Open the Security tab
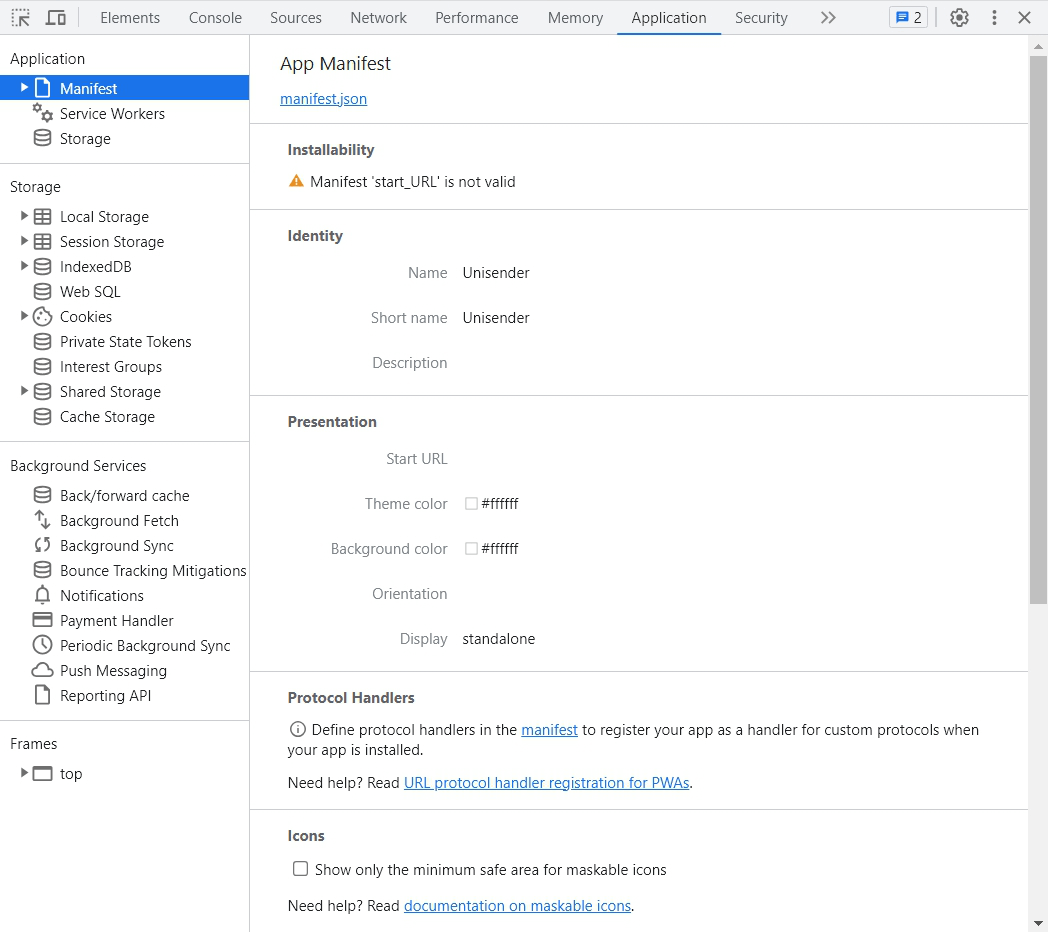1048x932 pixels. [761, 17]
